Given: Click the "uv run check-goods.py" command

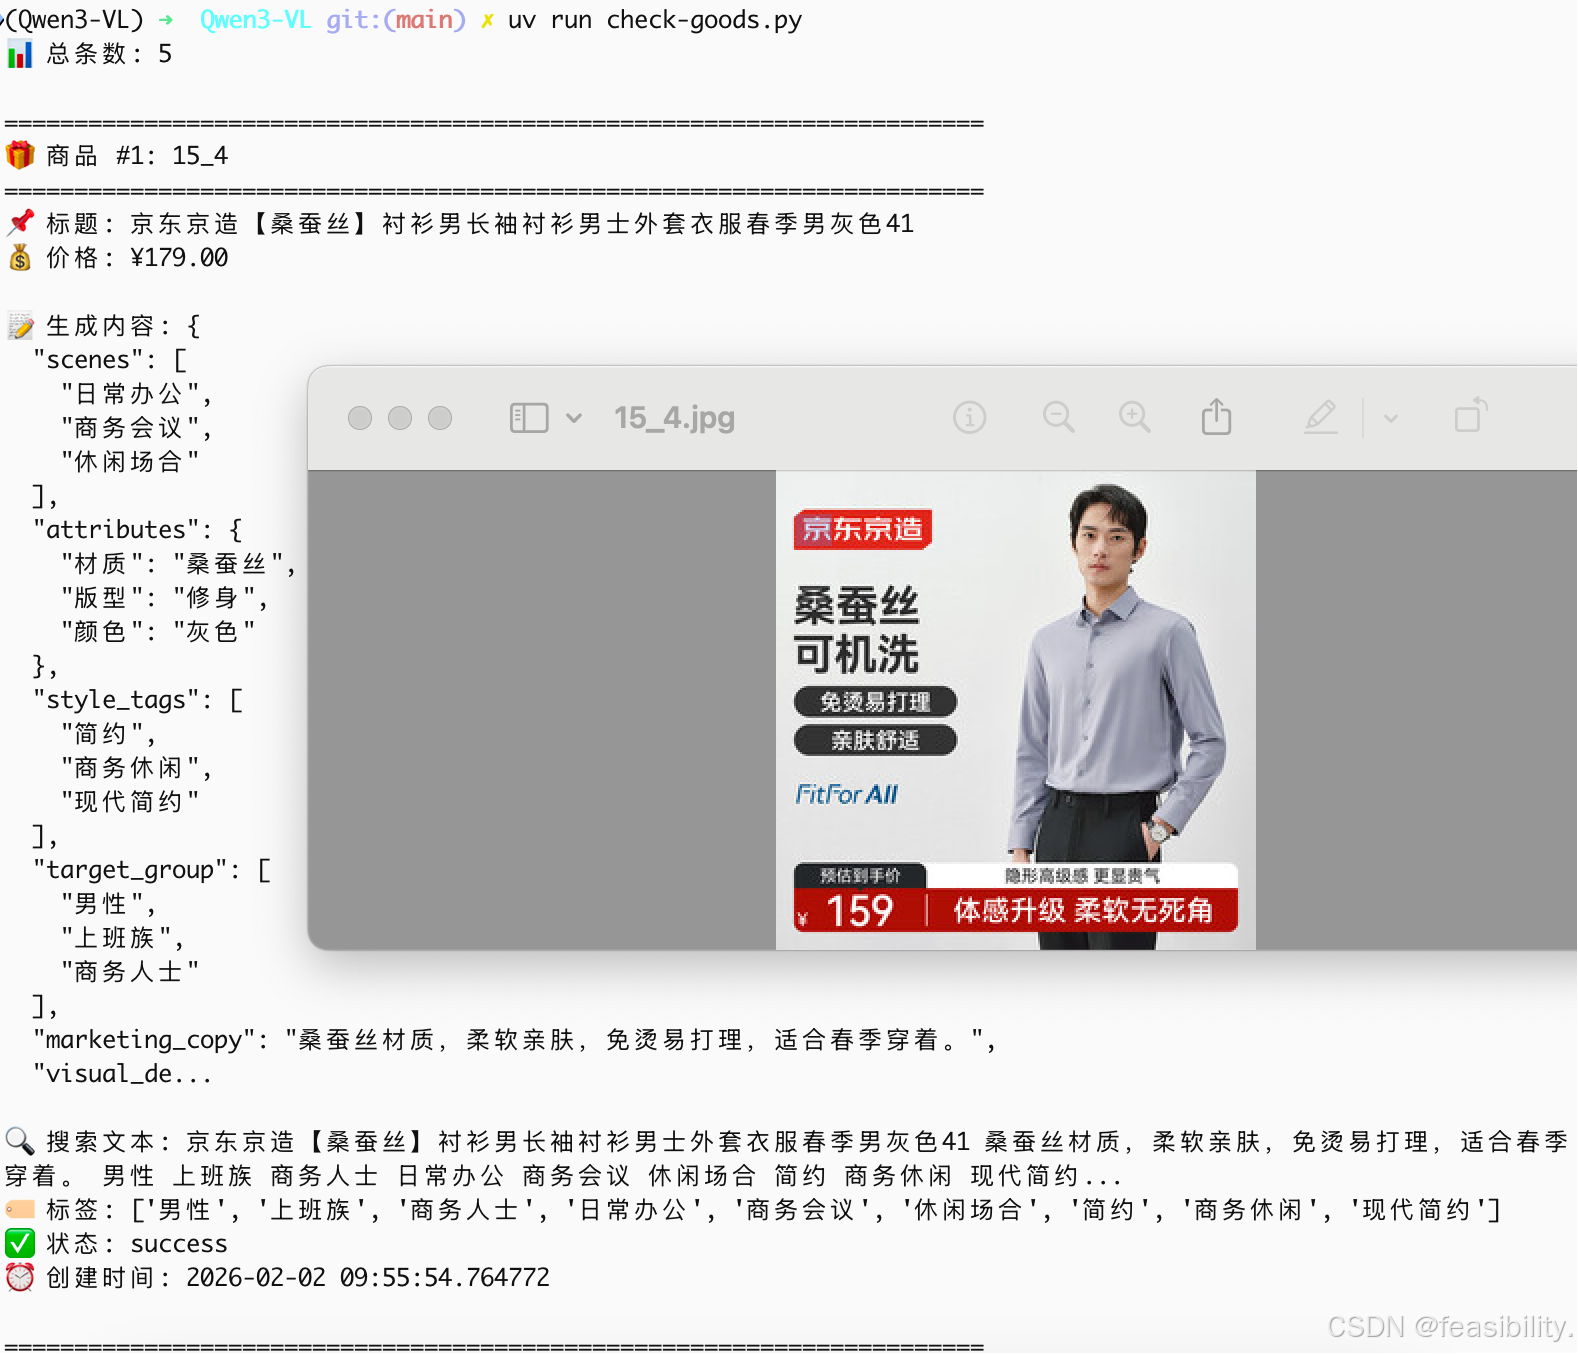Looking at the screenshot, I should tap(655, 20).
